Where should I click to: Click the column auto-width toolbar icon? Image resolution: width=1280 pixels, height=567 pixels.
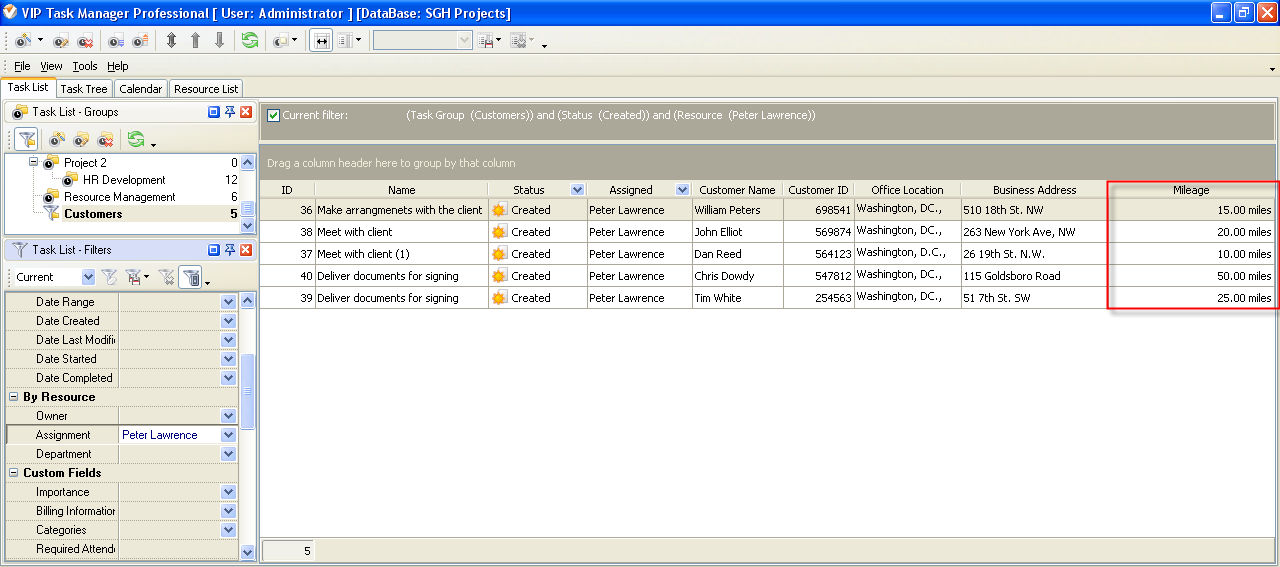coord(322,41)
